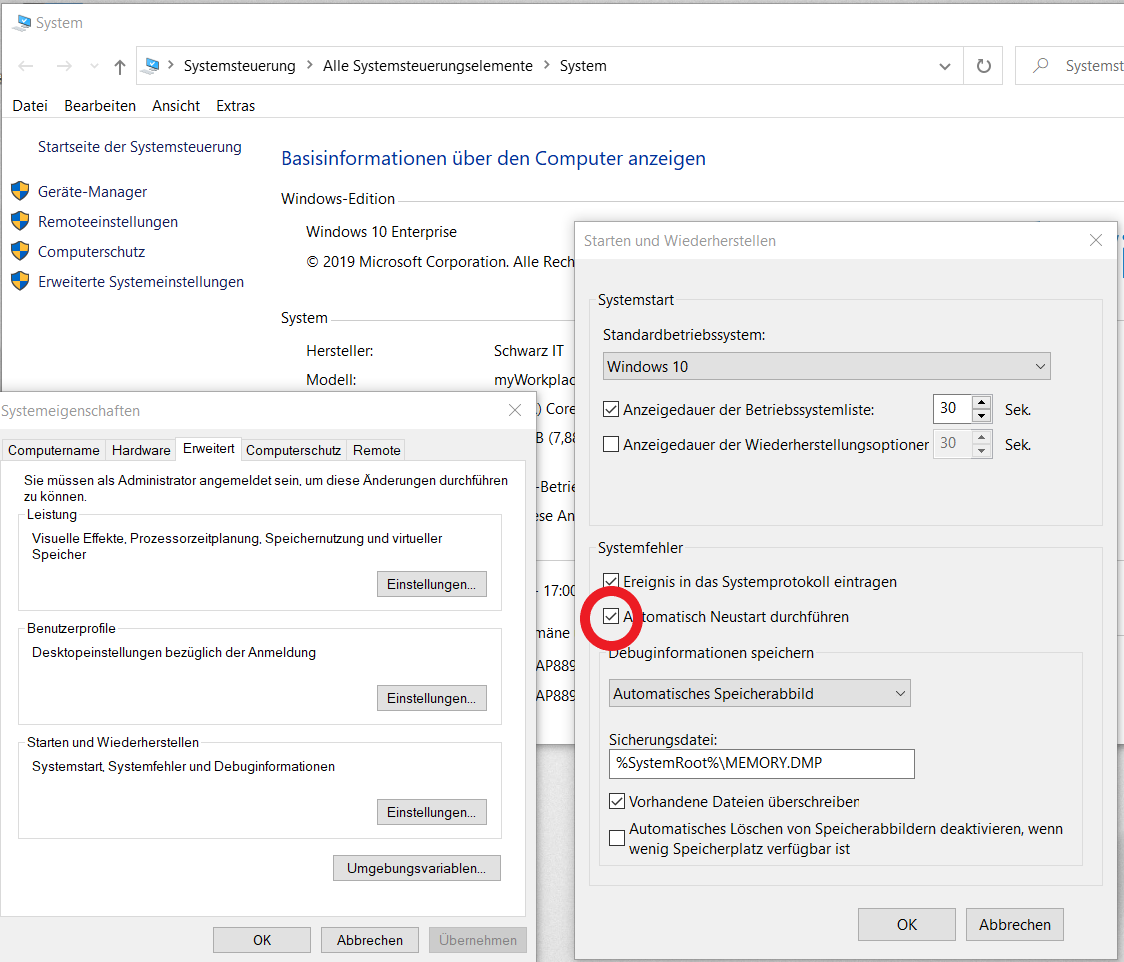1124x962 pixels.
Task: Open Erweiterte Systemeinstellungen link
Action: [140, 282]
